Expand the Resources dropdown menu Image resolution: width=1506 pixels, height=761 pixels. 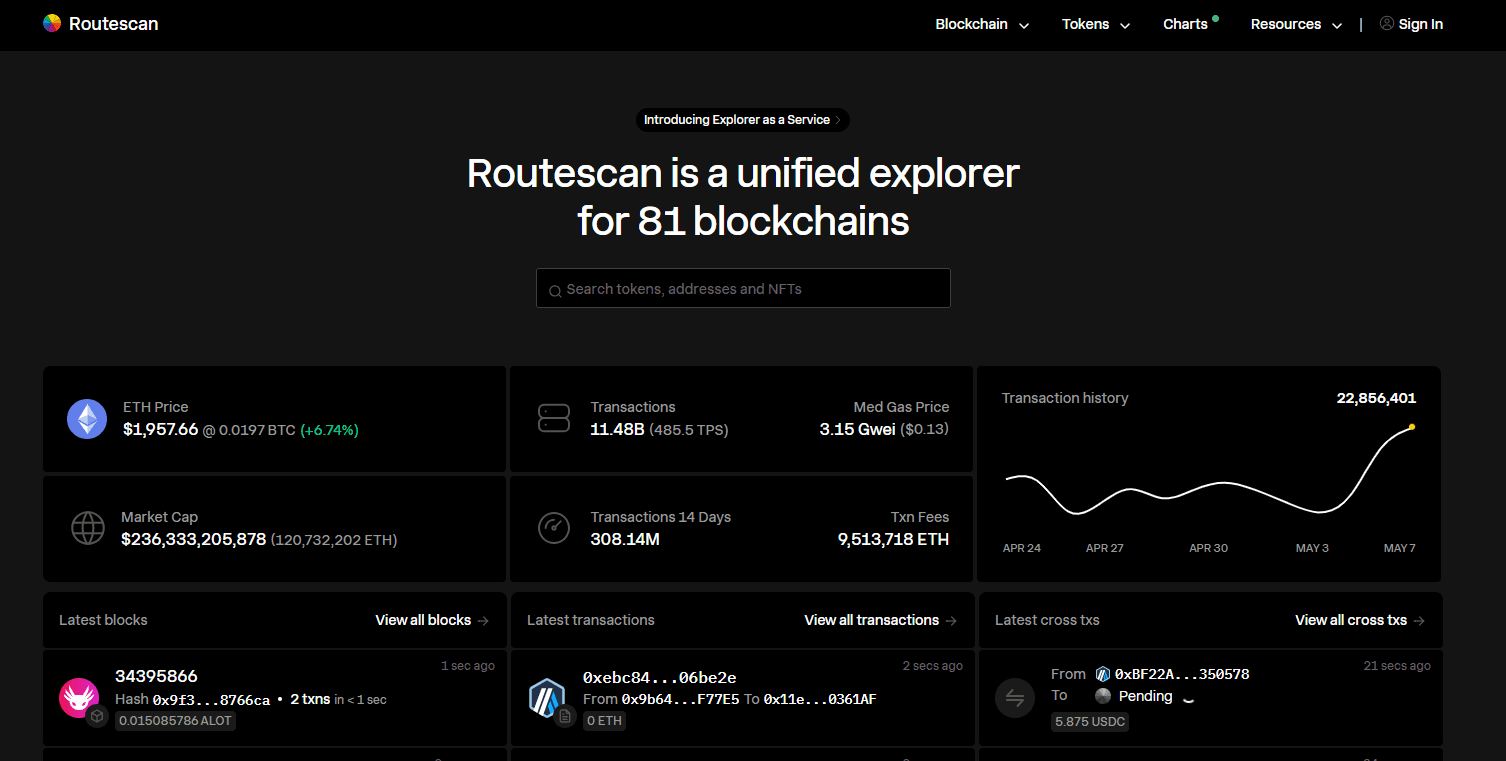tap(1296, 24)
